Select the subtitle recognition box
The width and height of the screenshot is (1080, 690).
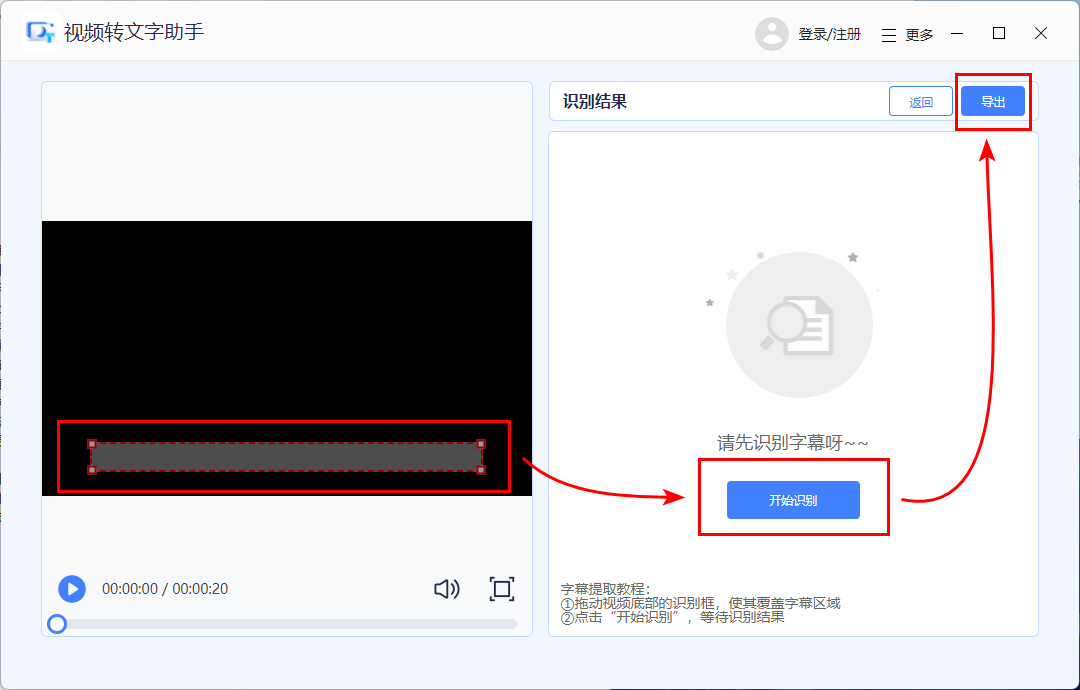coord(285,456)
